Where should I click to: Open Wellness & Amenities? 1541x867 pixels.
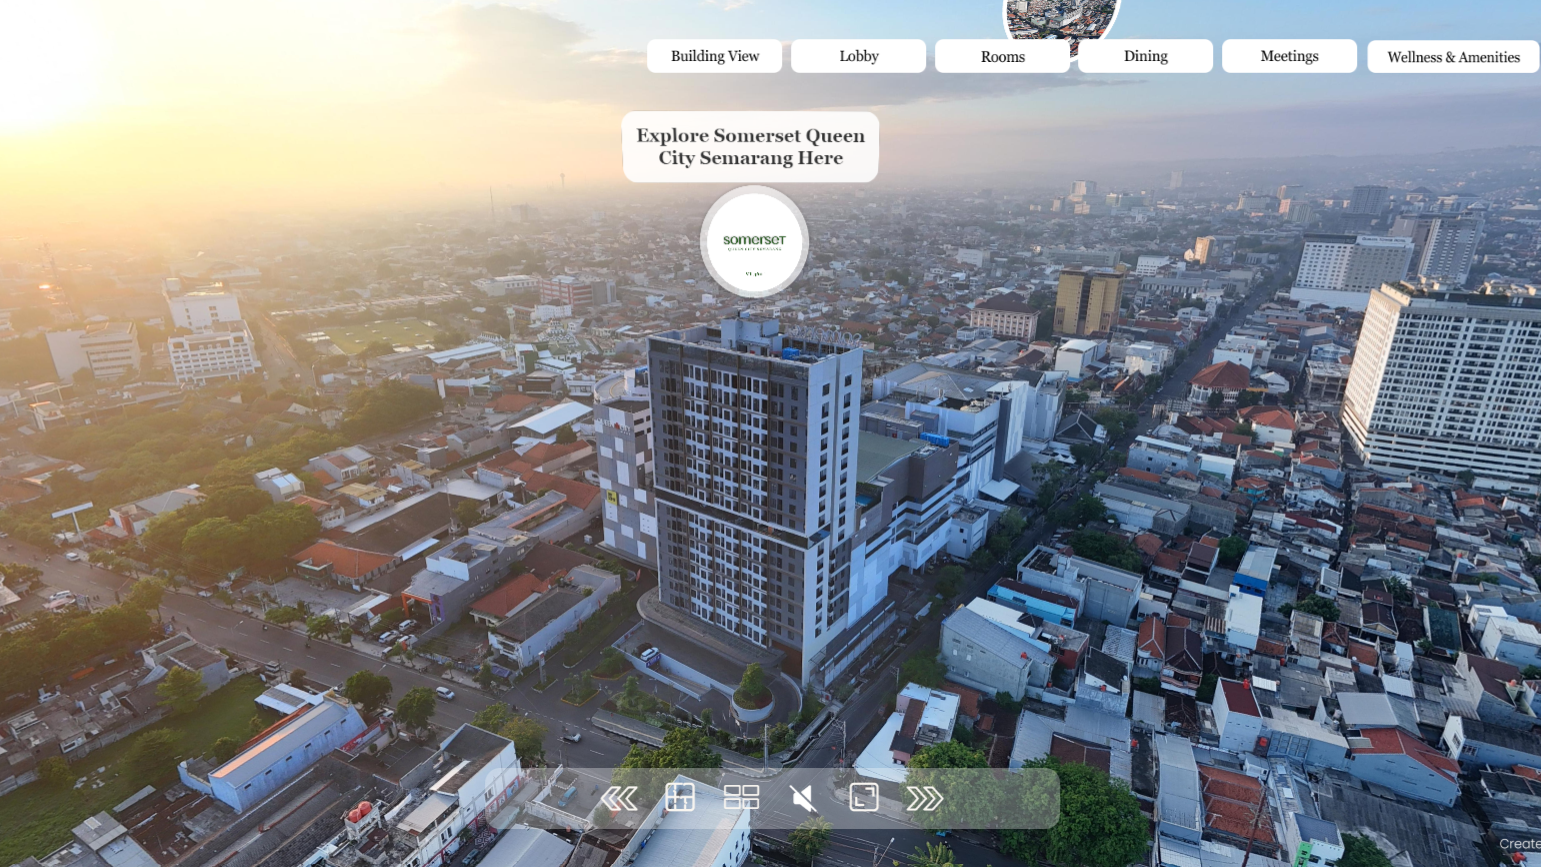point(1453,57)
